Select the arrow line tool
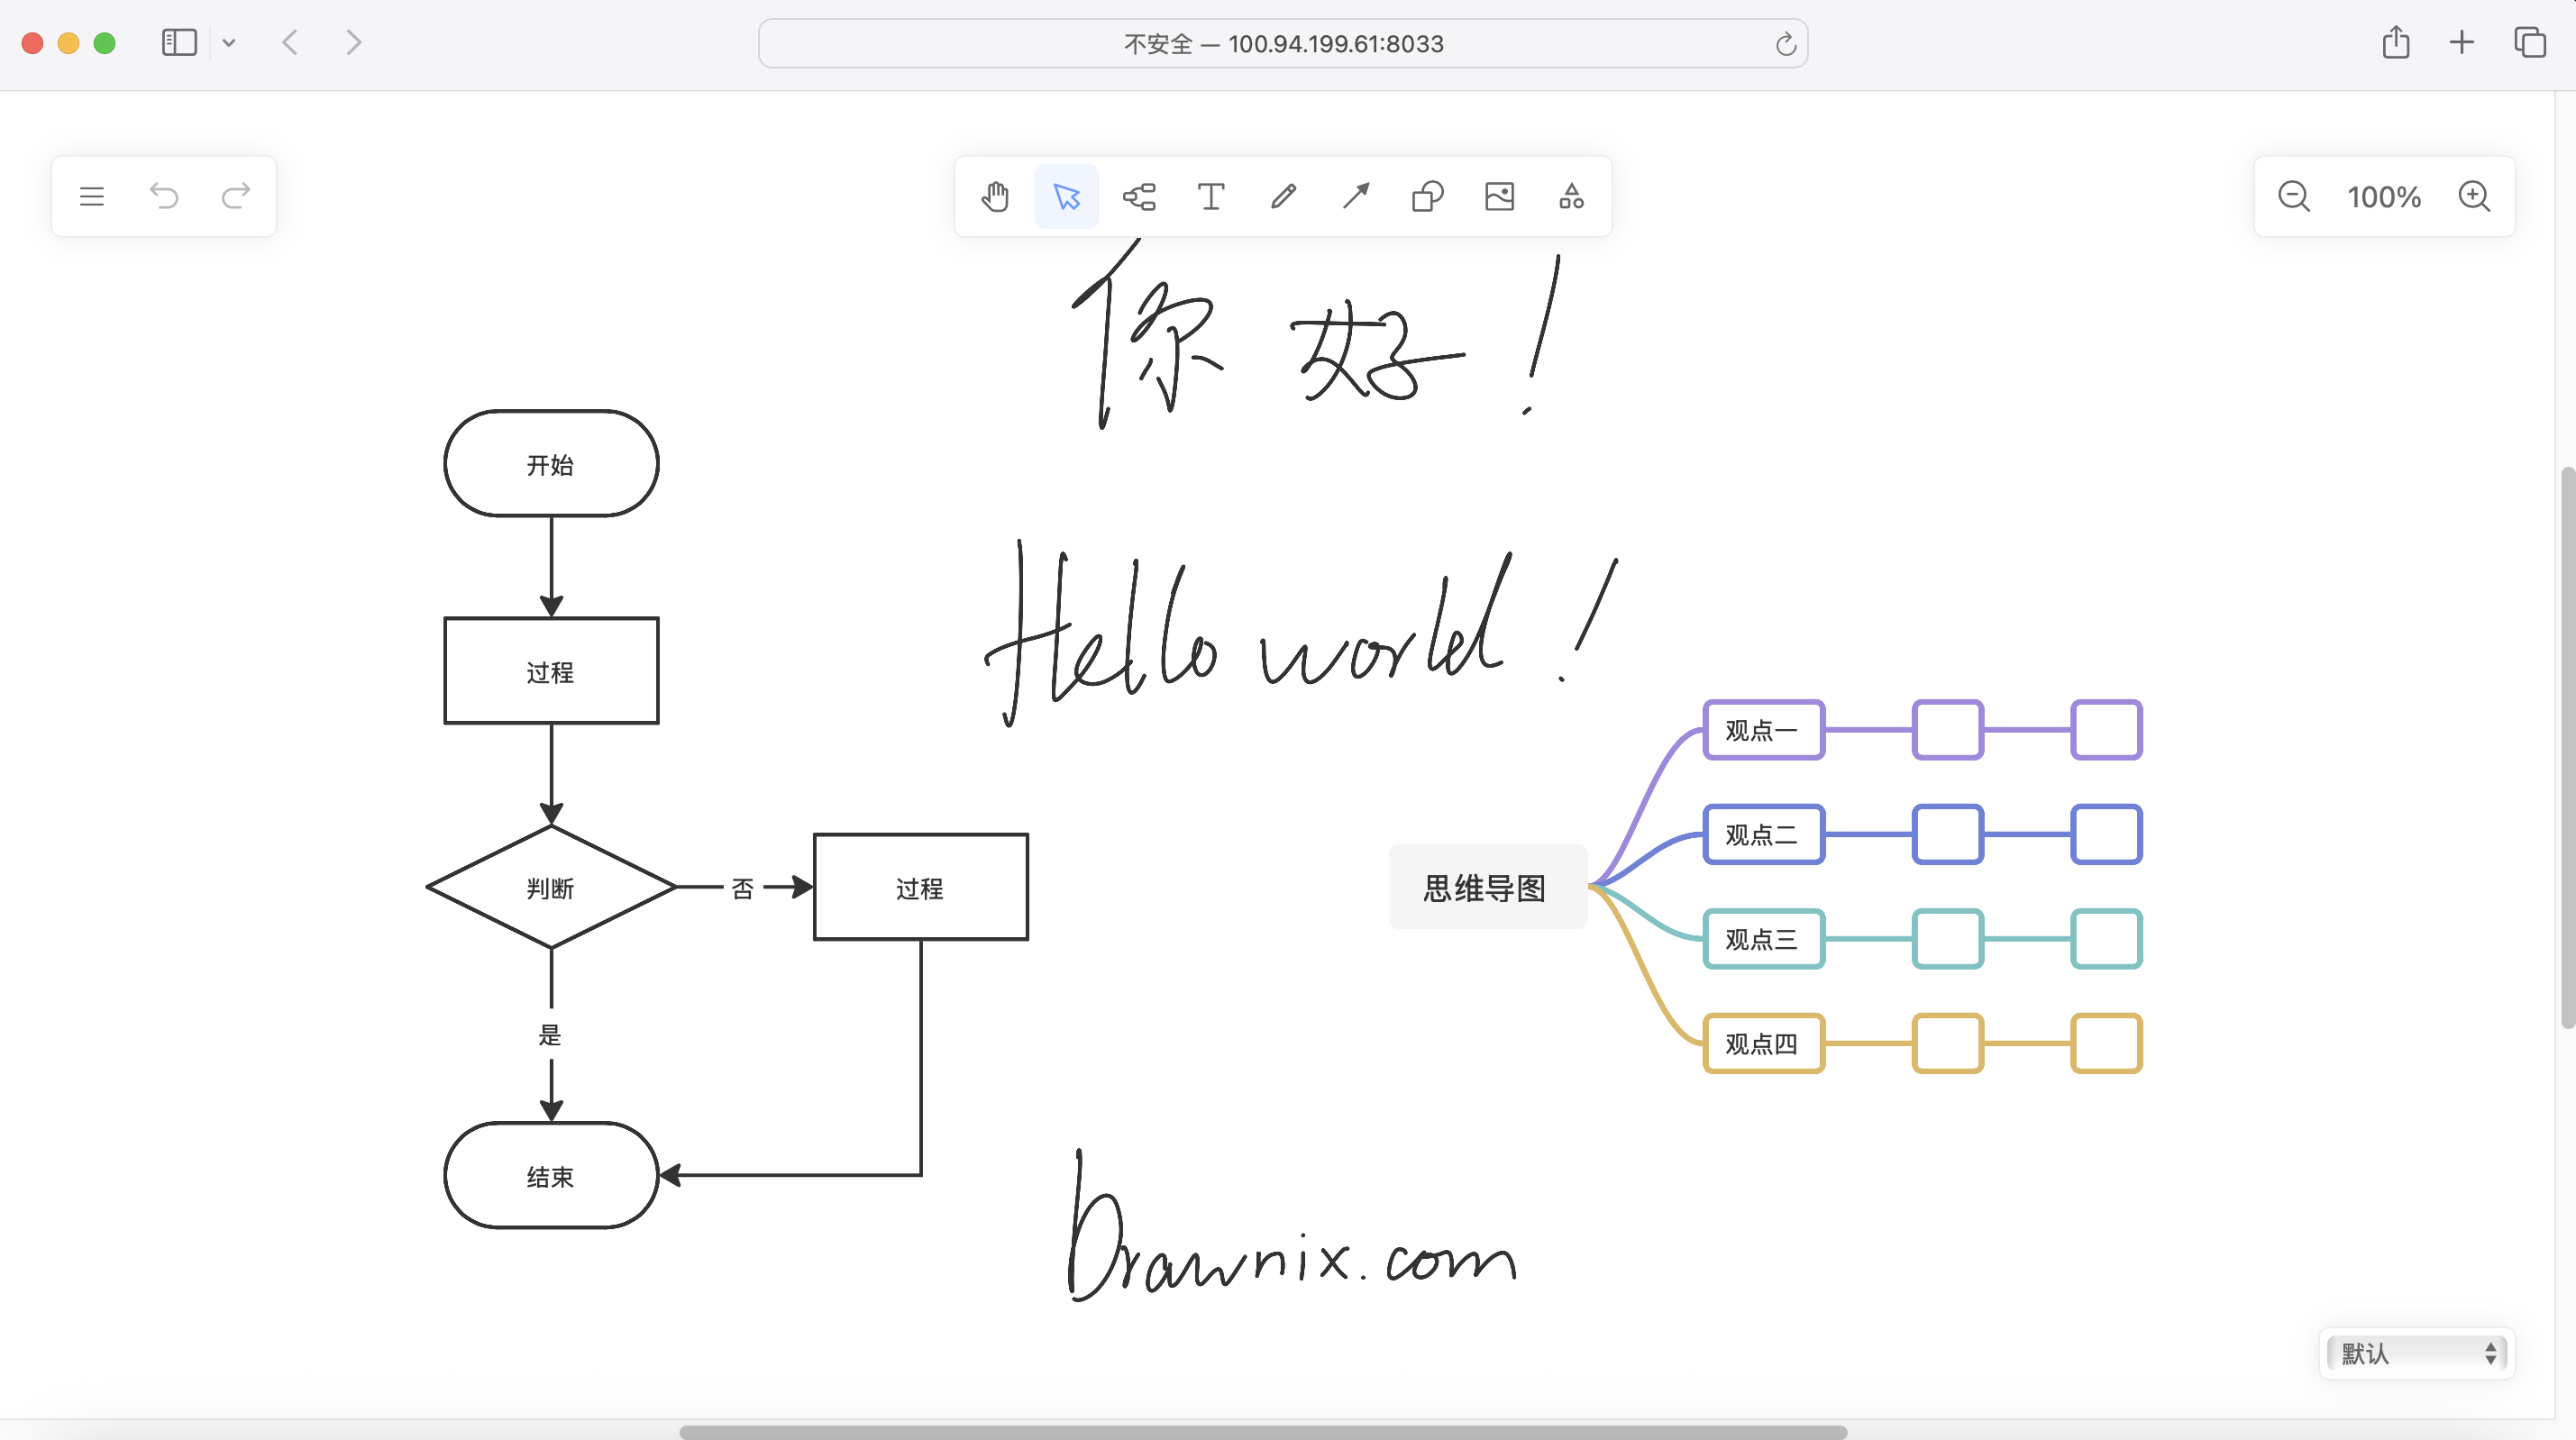Image resolution: width=2576 pixels, height=1440 pixels. point(1355,196)
